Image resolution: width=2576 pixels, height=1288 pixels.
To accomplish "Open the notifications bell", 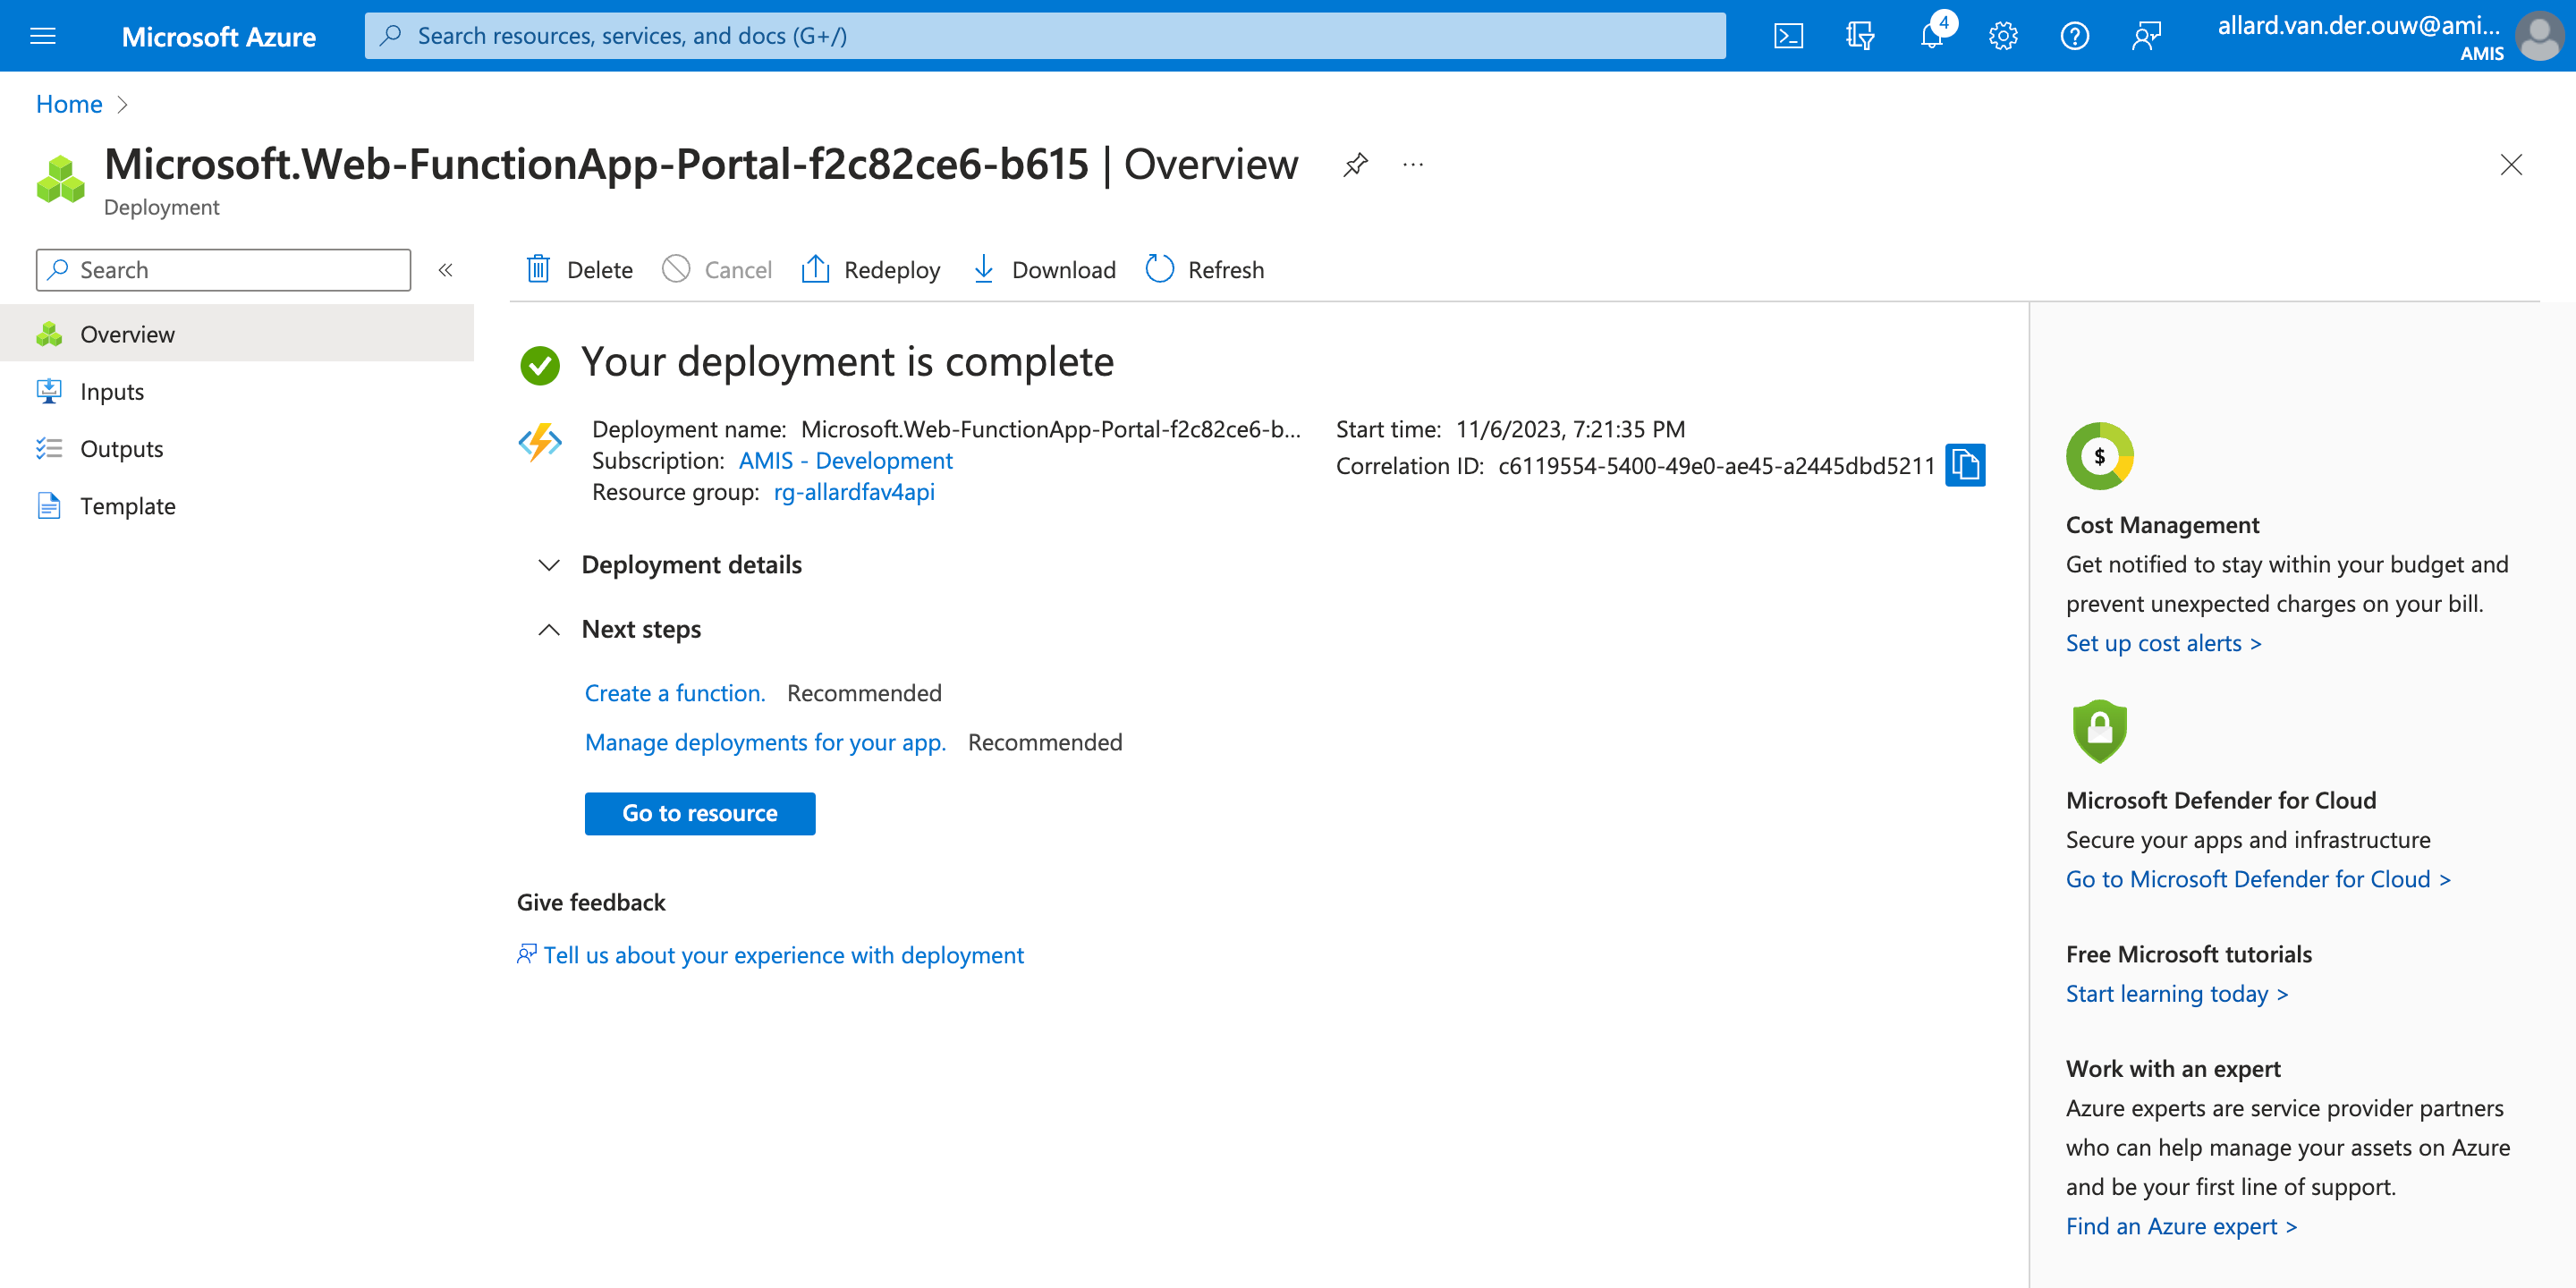I will tap(1932, 36).
